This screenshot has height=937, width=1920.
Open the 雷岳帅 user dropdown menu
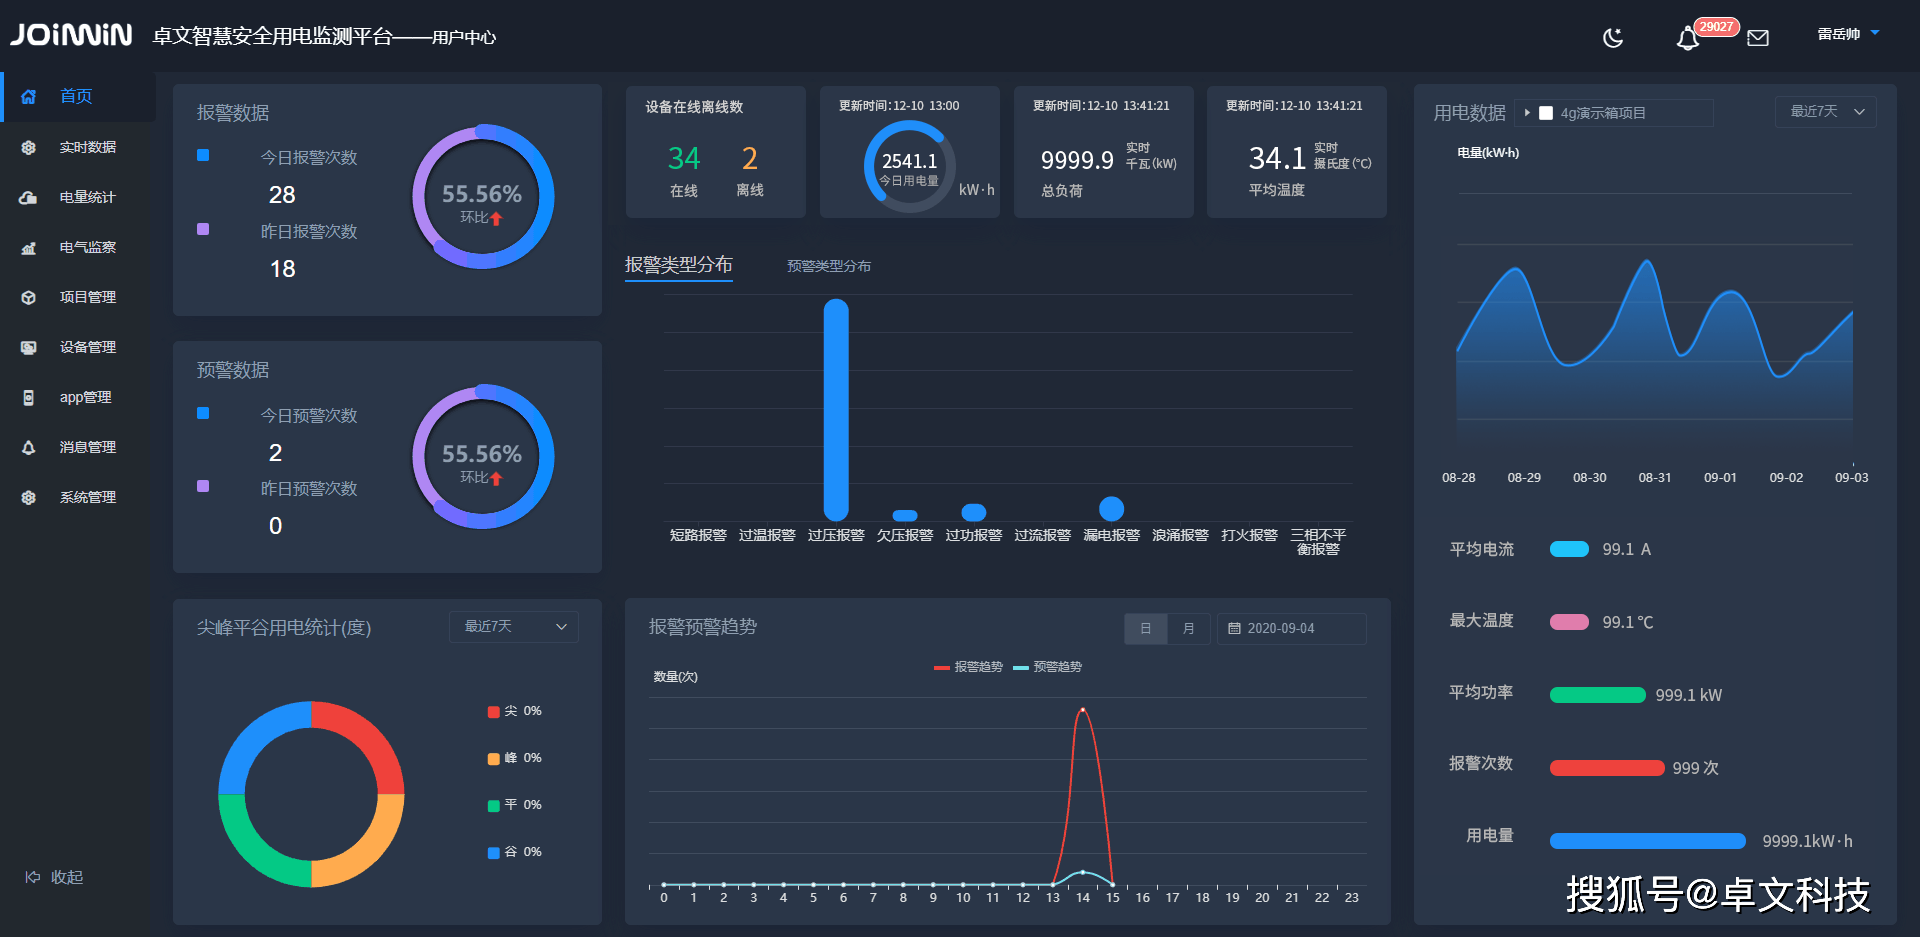click(x=1848, y=34)
